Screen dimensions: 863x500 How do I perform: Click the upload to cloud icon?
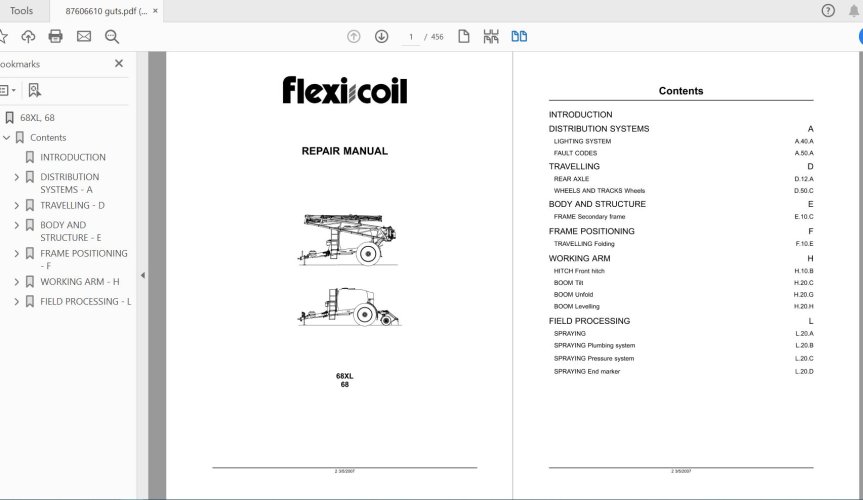28,36
